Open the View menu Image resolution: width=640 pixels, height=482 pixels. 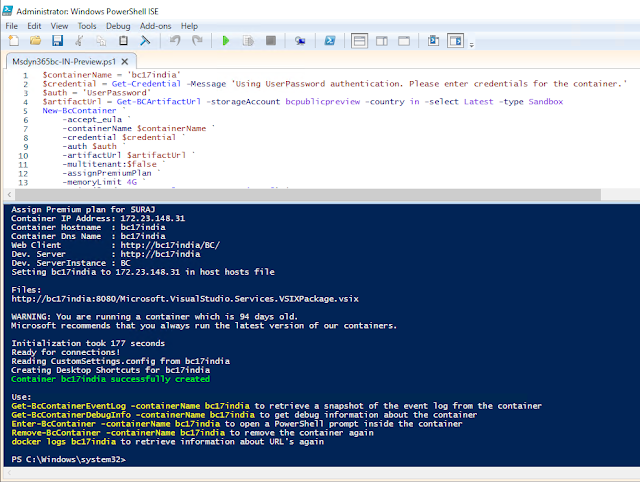(59, 26)
